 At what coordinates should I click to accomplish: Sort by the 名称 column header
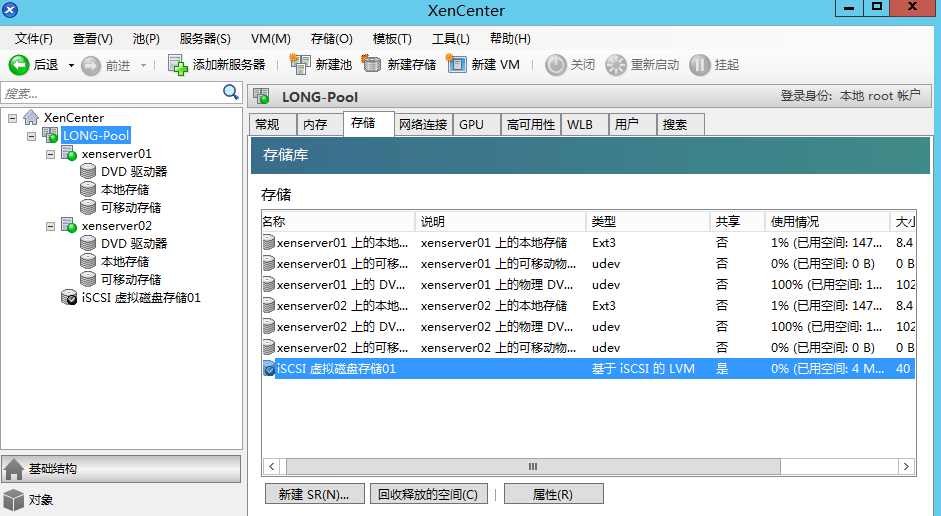pos(338,221)
